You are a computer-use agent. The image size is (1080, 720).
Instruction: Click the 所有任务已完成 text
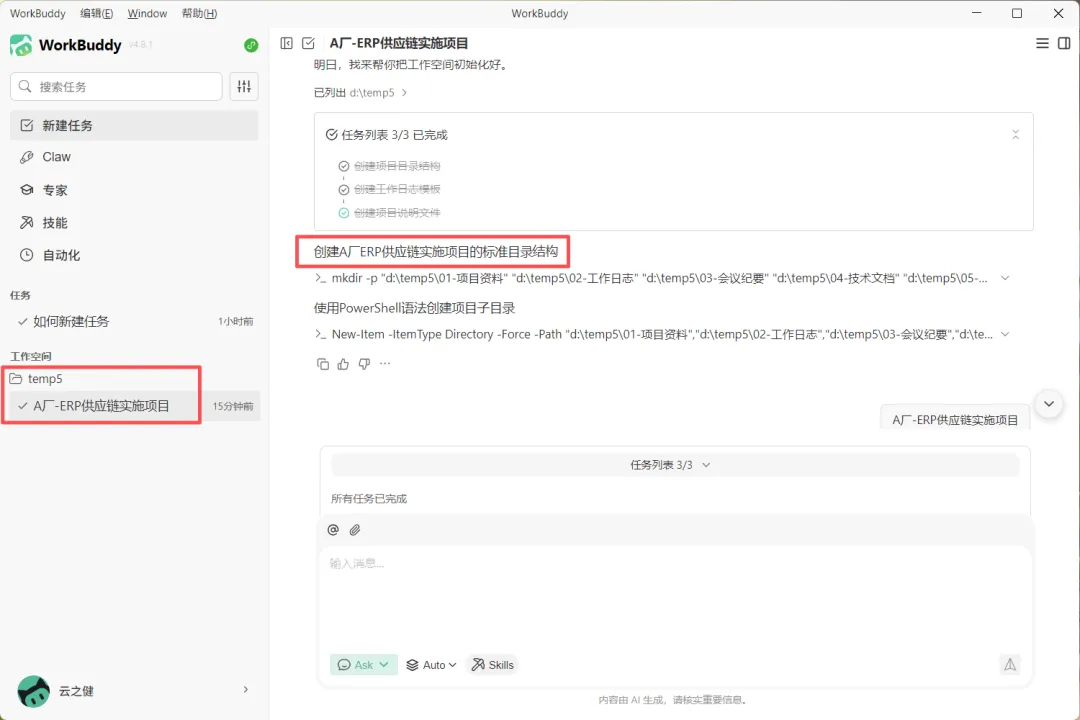(369, 498)
